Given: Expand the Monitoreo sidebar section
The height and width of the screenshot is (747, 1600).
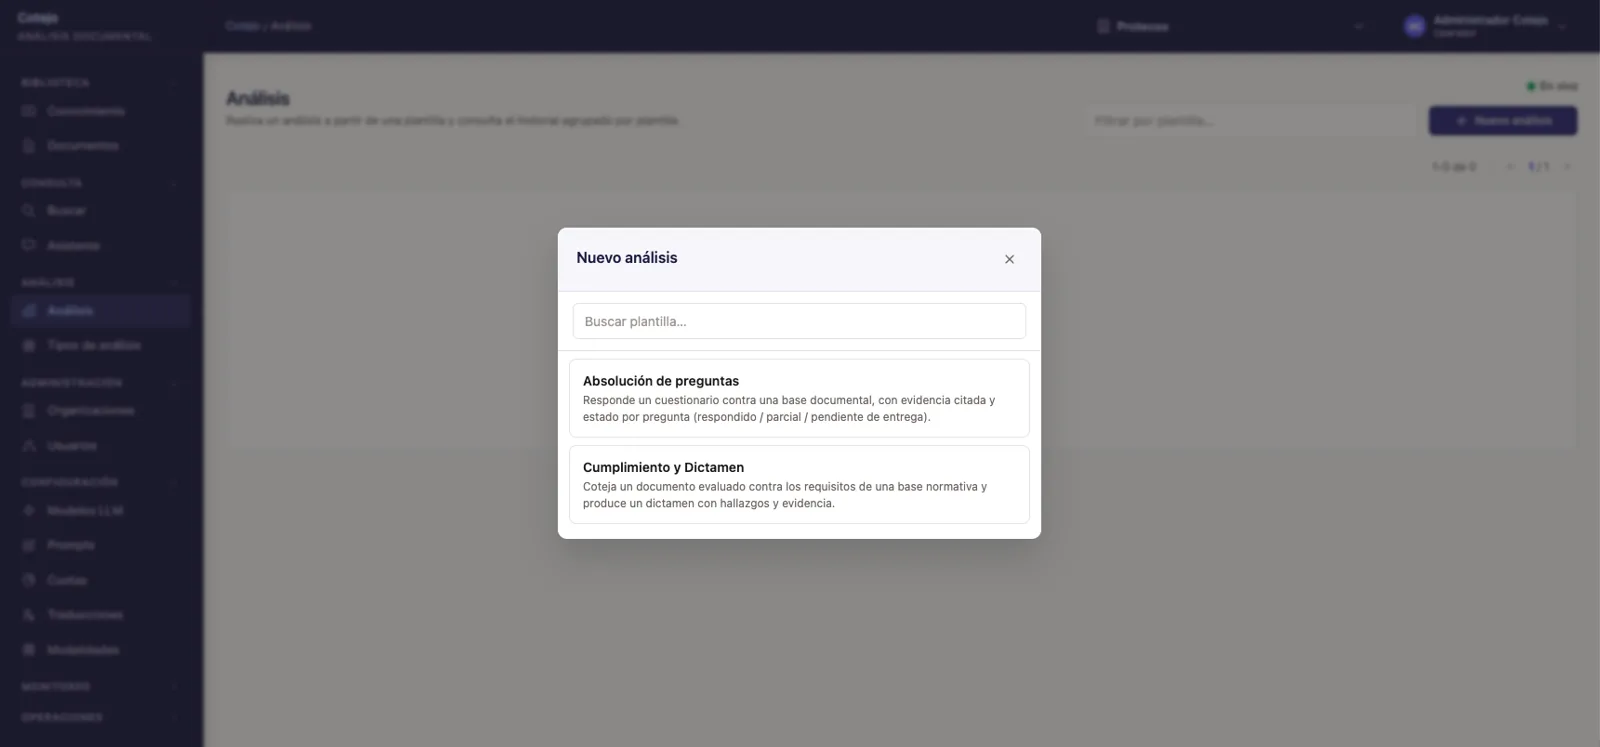Looking at the screenshot, I should 100,687.
